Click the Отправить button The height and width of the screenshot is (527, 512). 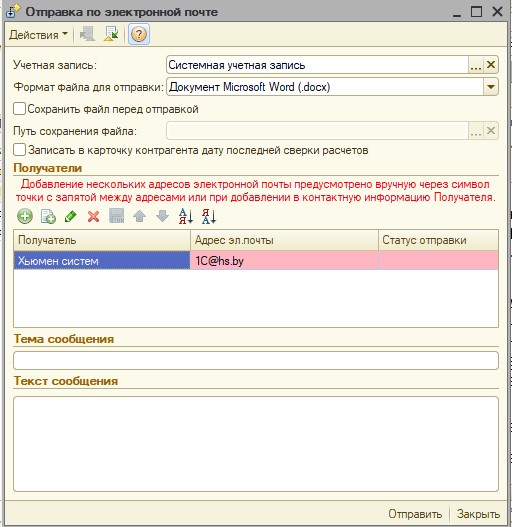[415, 514]
